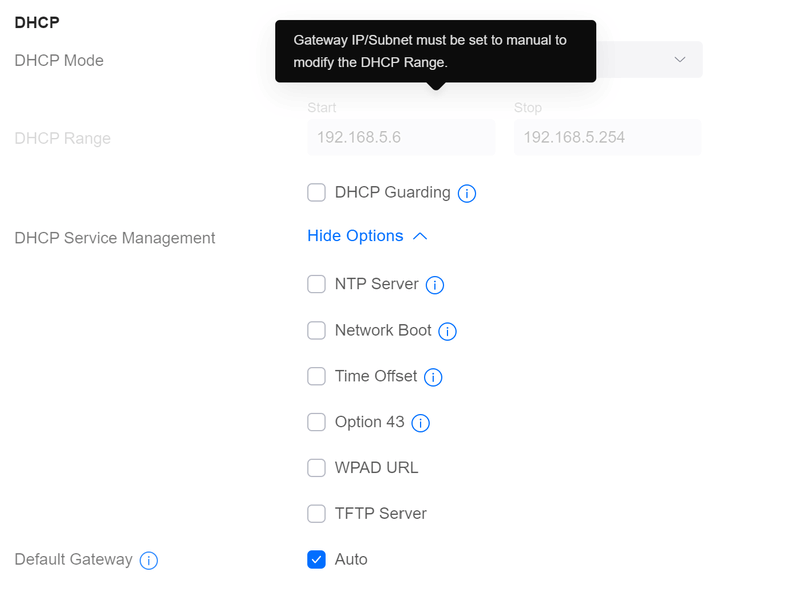This screenshot has width=800, height=591.
Task: Click the Option 43 info icon
Action: [x=421, y=423]
